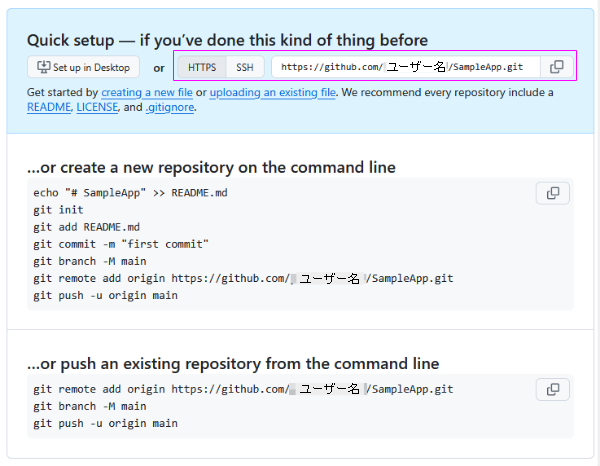Viewport: 600px width, 466px height.
Task: Copy the repository HTTPS URL to clipboard
Action: [x=556, y=67]
